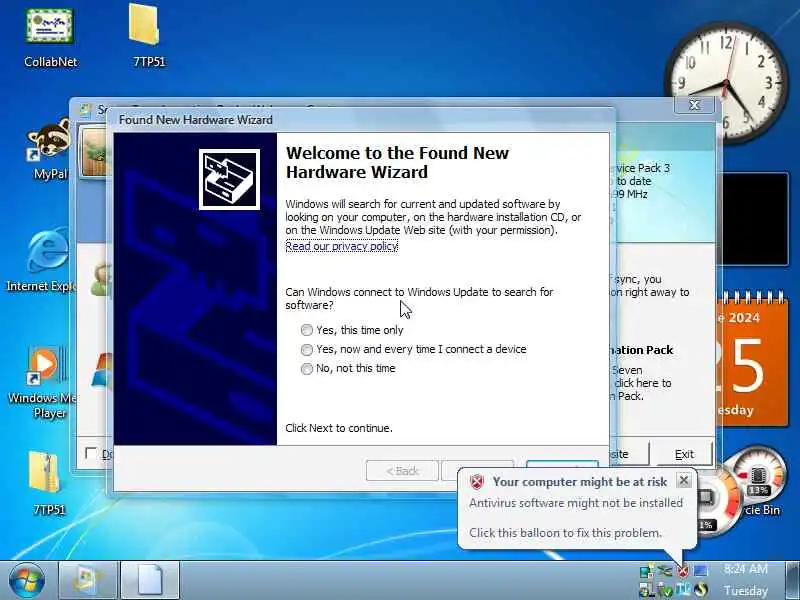Click the red shield security tray icon
This screenshot has height=600, width=800.
tap(683, 571)
